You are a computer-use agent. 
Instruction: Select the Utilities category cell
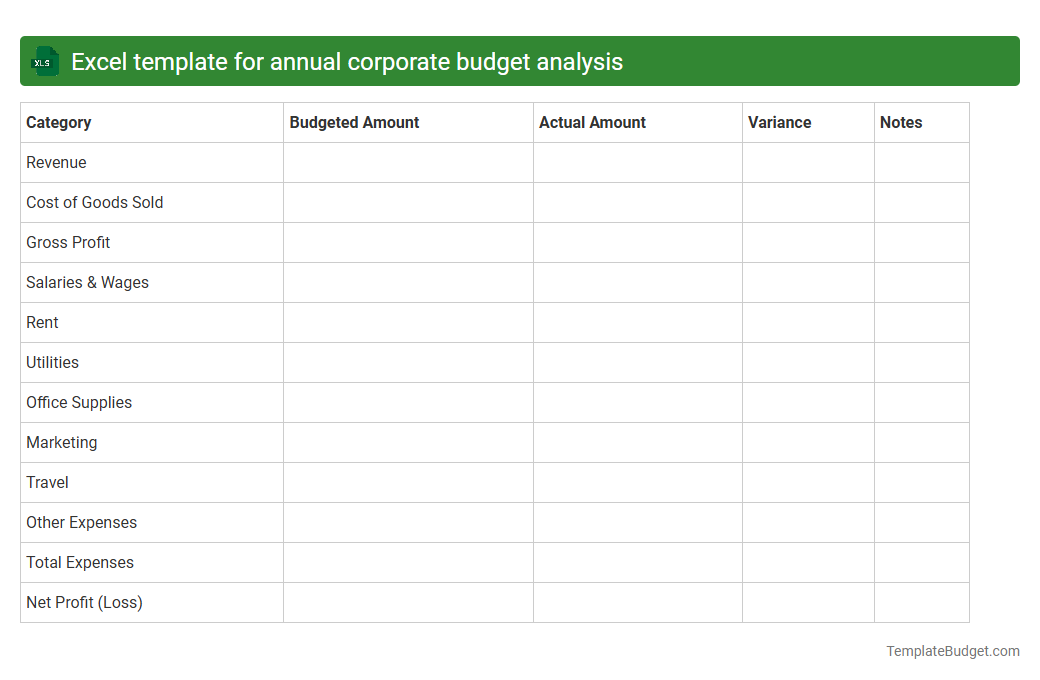pos(52,362)
